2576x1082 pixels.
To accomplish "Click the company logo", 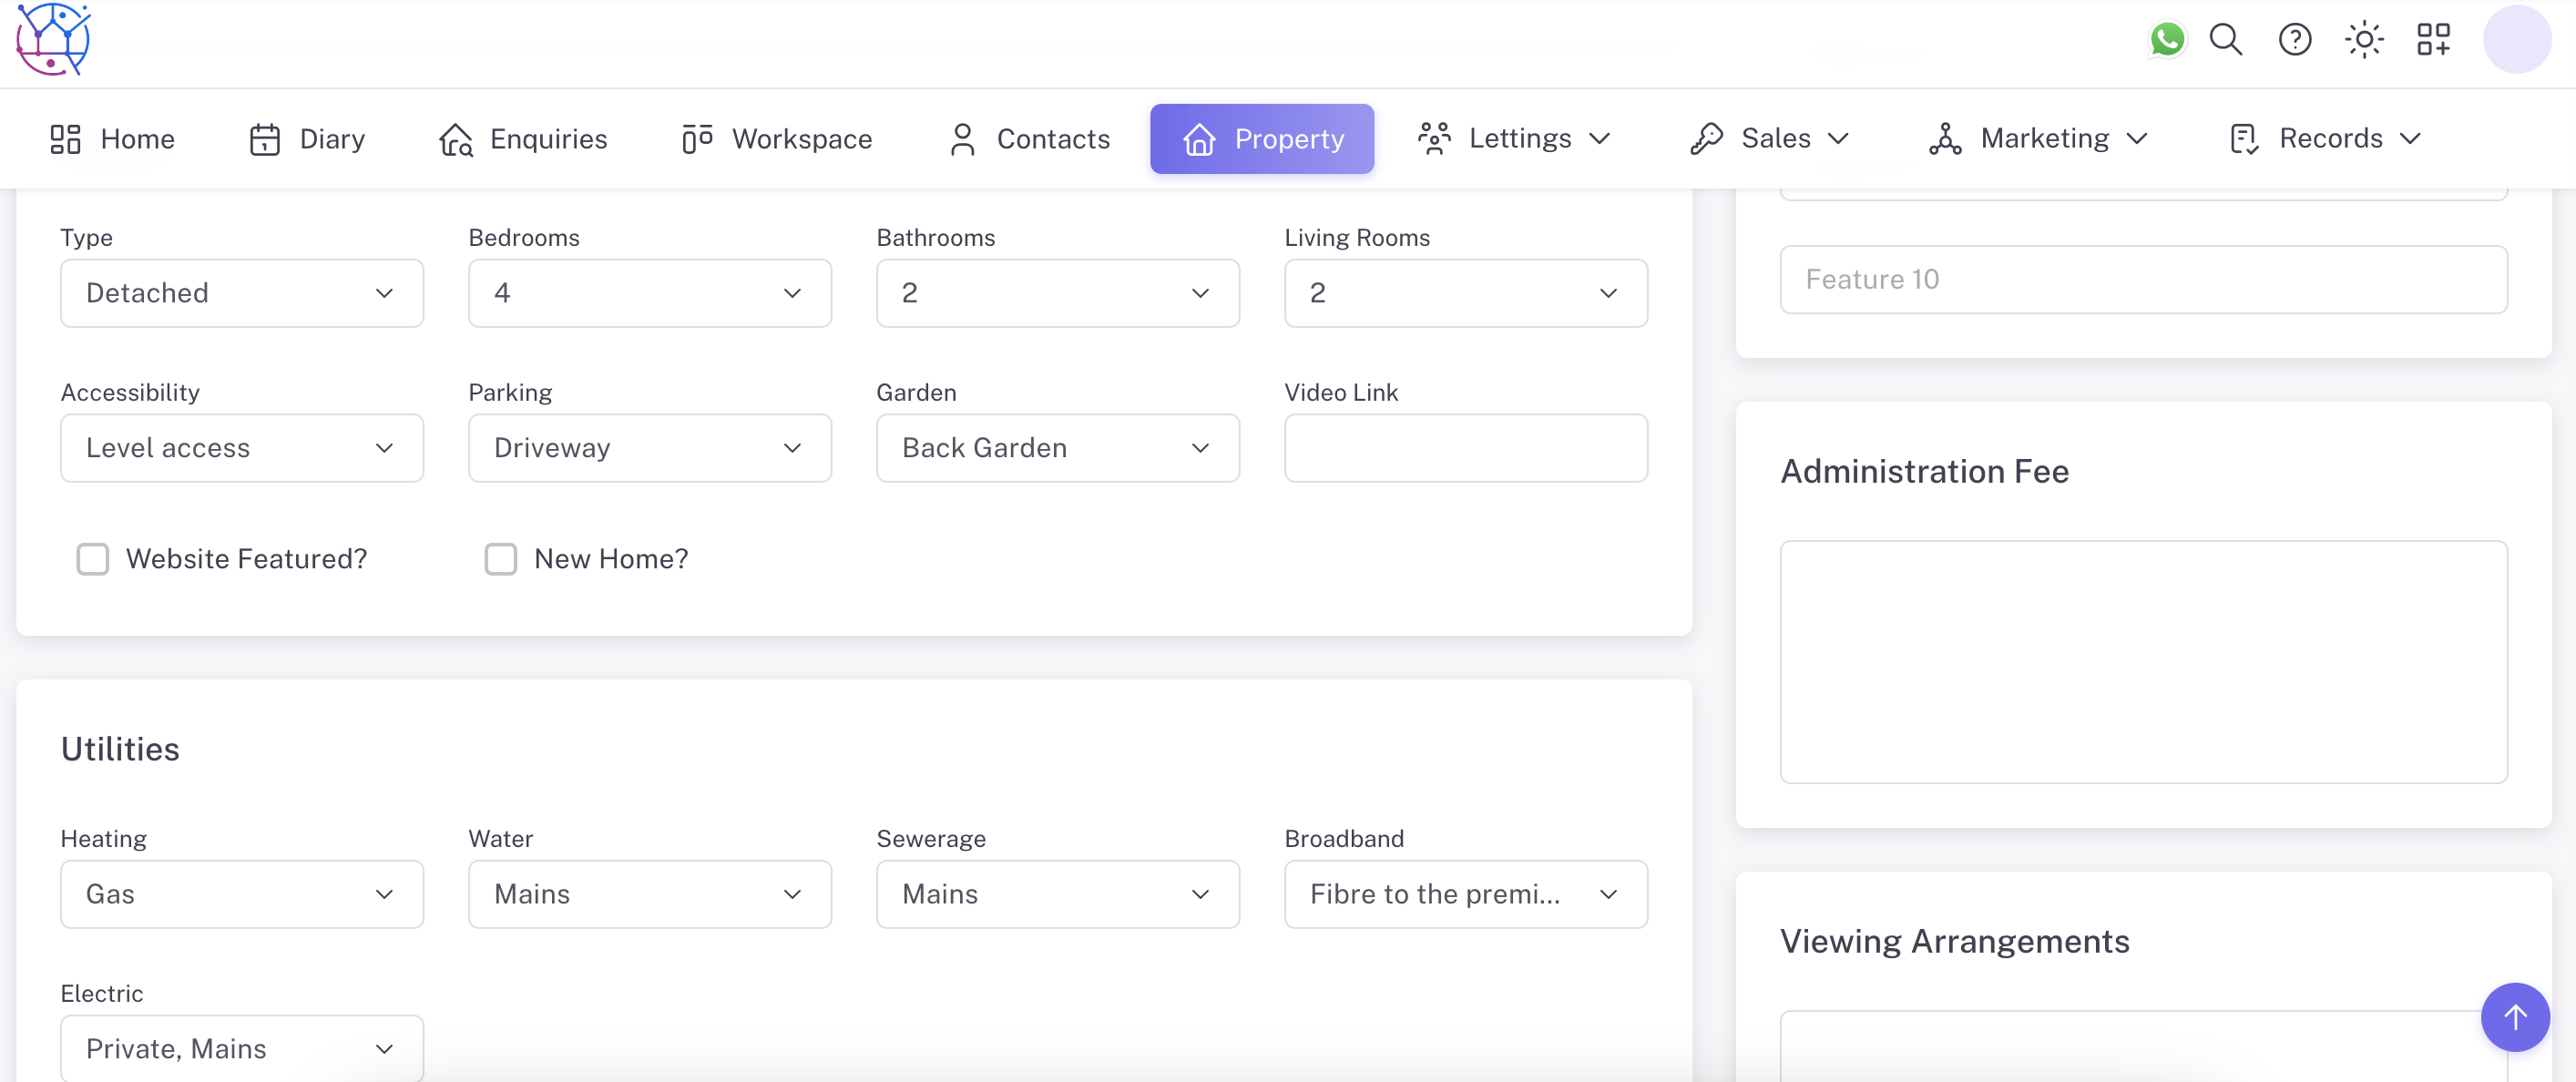I will 54,40.
